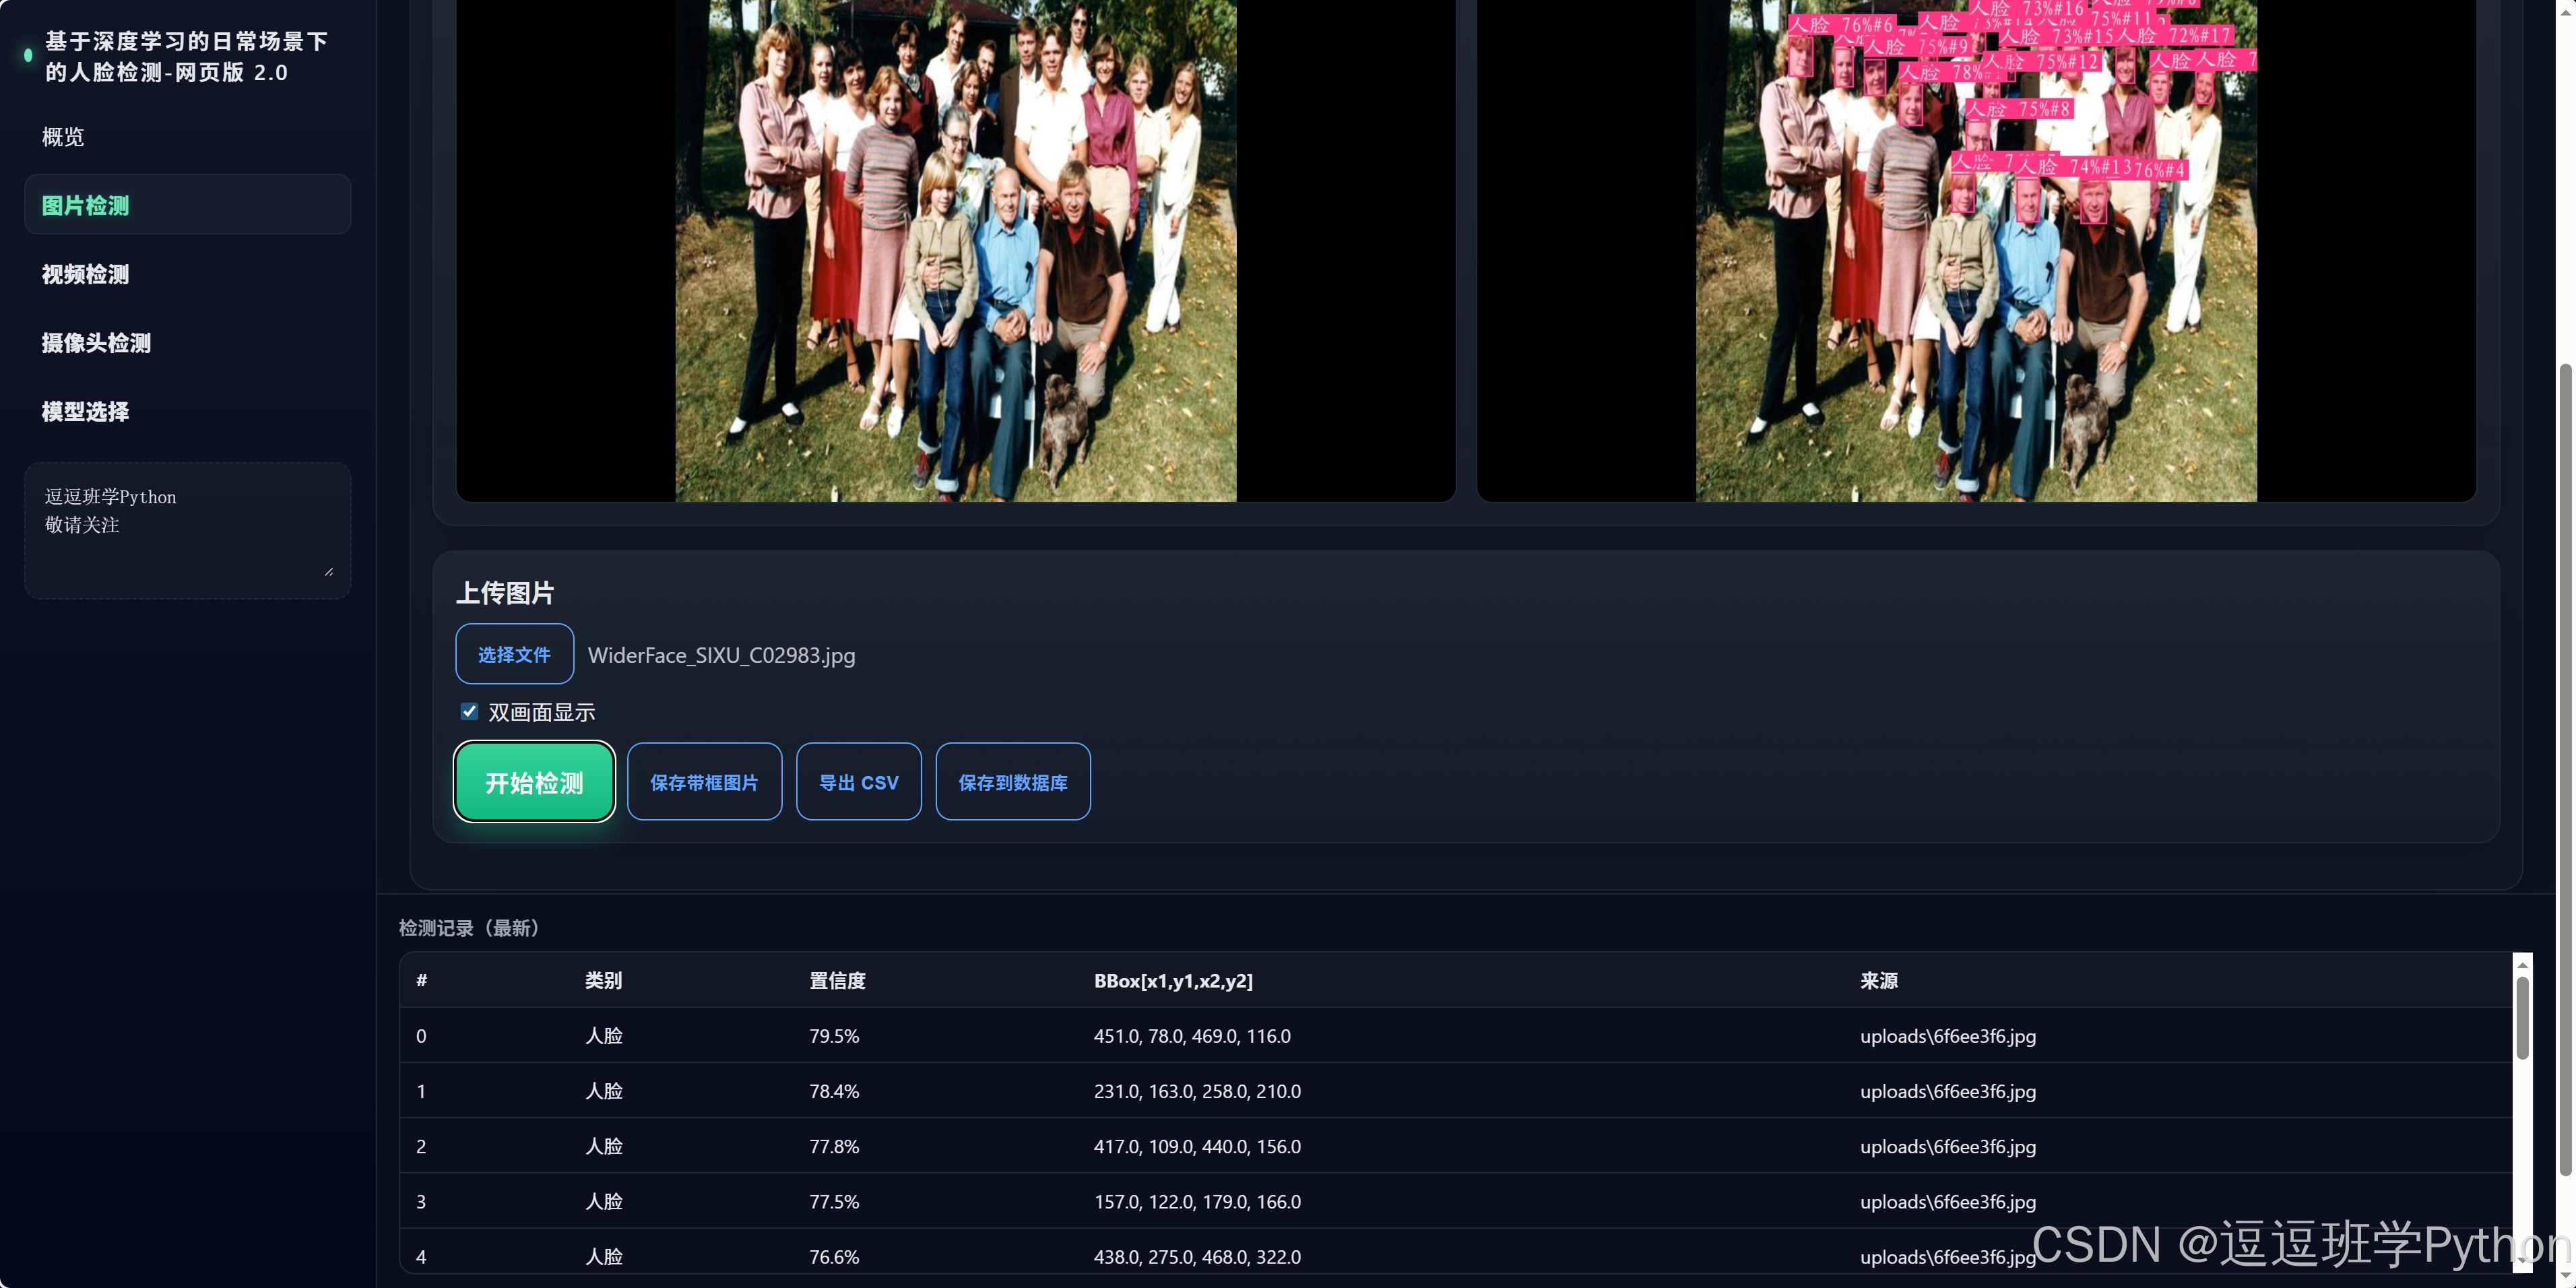Image resolution: width=2576 pixels, height=1288 pixels.
Task: Open the 概览 overview page
Action: 187,137
